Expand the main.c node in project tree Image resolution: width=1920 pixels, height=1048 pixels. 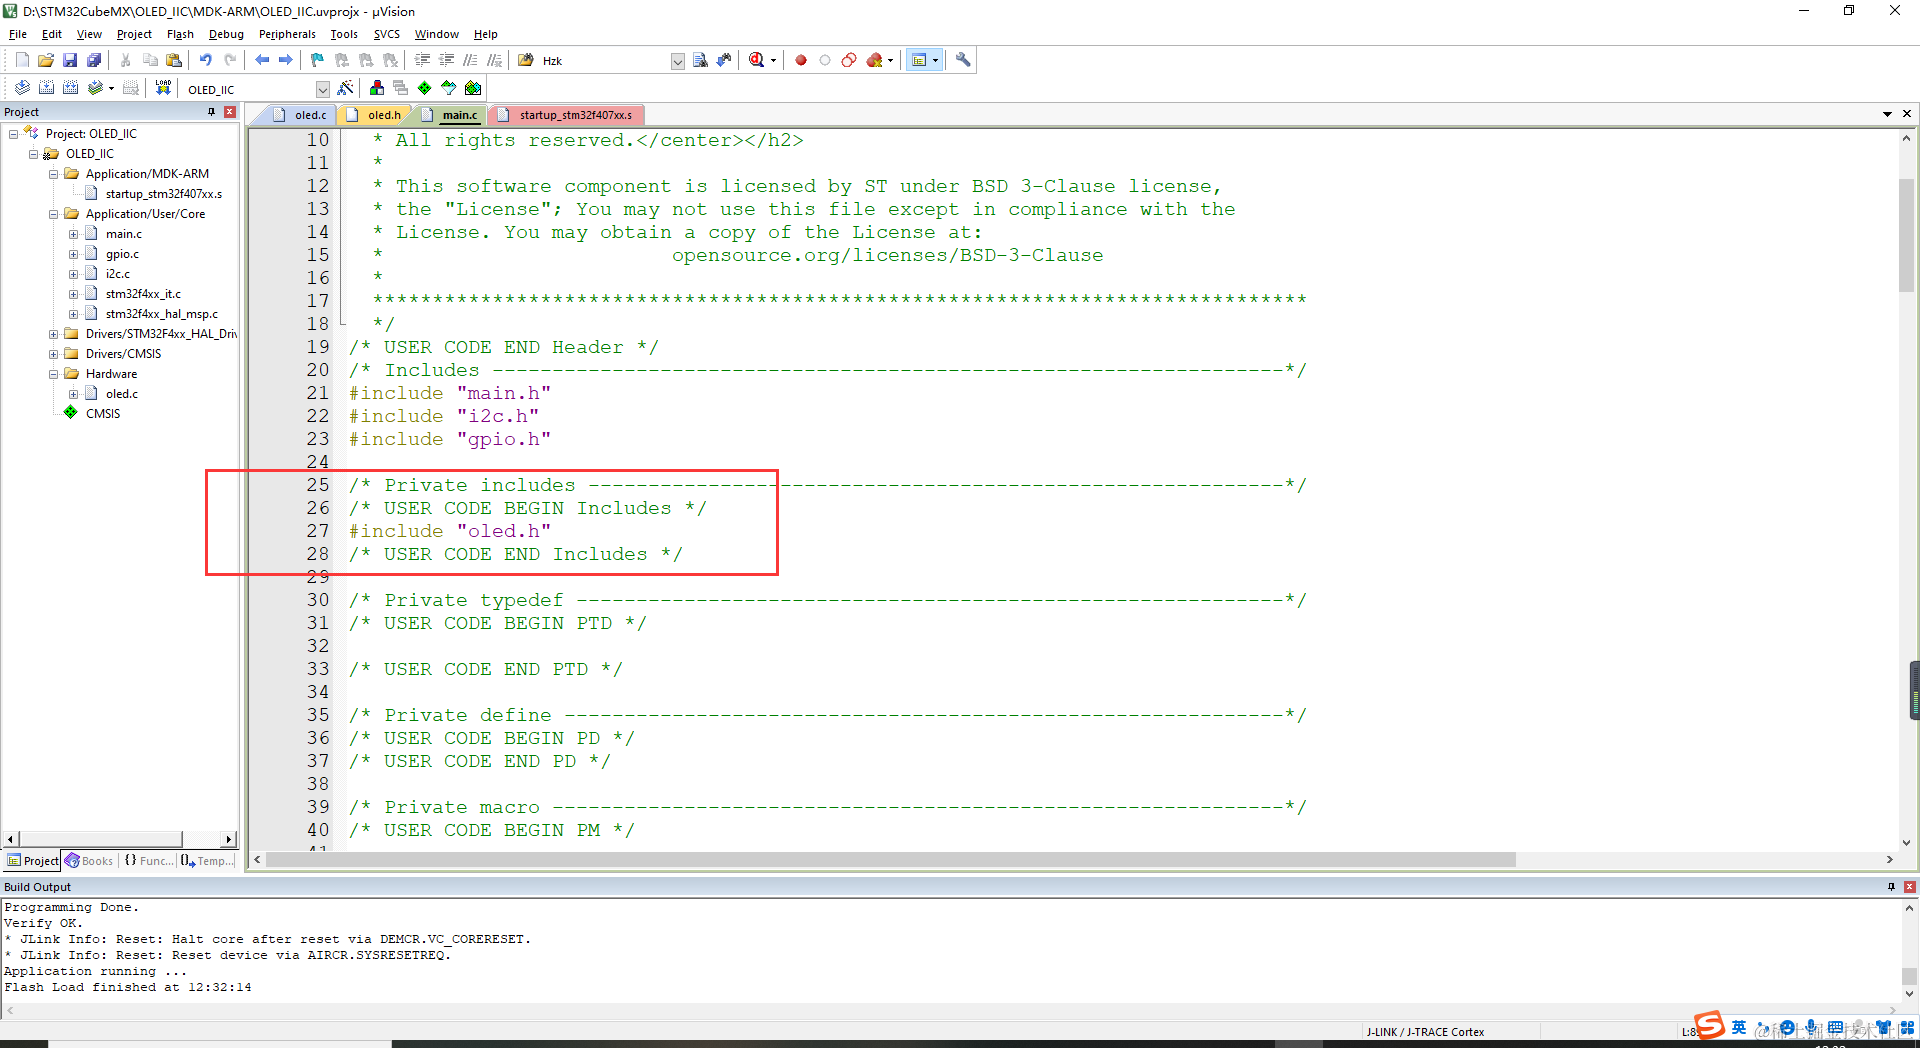click(73, 234)
